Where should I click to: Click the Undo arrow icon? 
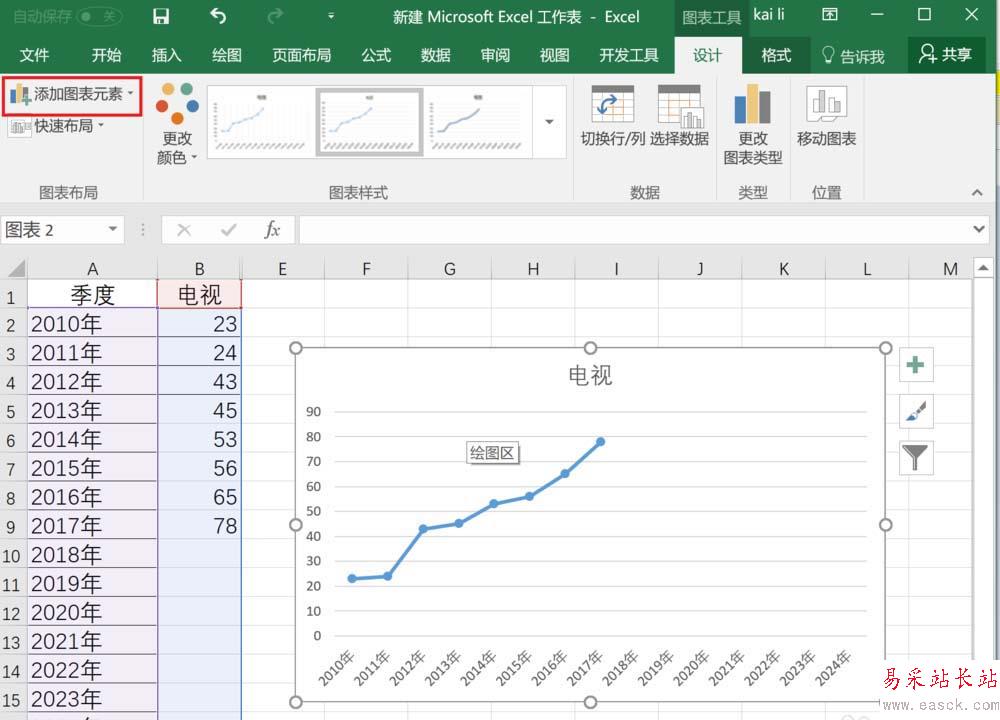218,16
